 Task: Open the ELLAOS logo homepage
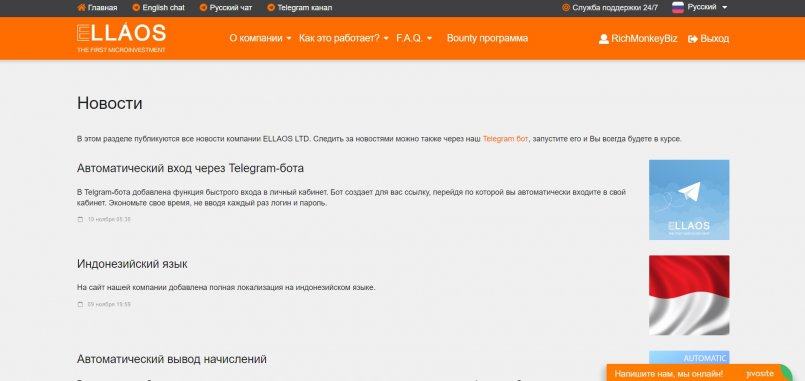coord(121,38)
